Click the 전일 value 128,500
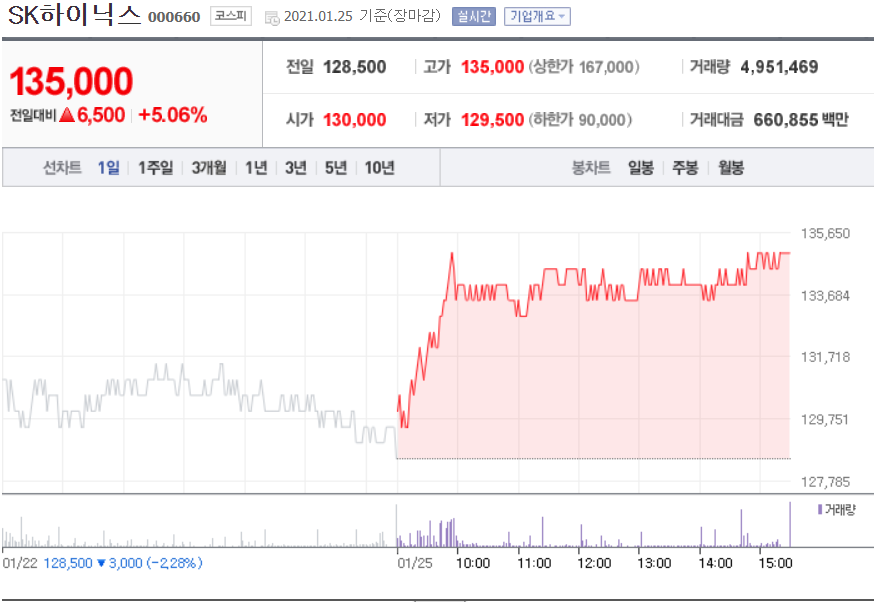This screenshot has height=602, width=874. (355, 67)
